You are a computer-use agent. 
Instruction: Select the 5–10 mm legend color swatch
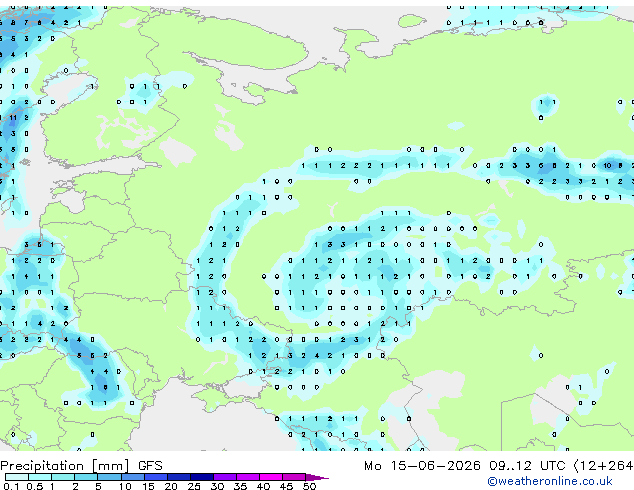pyautogui.click(x=110, y=477)
